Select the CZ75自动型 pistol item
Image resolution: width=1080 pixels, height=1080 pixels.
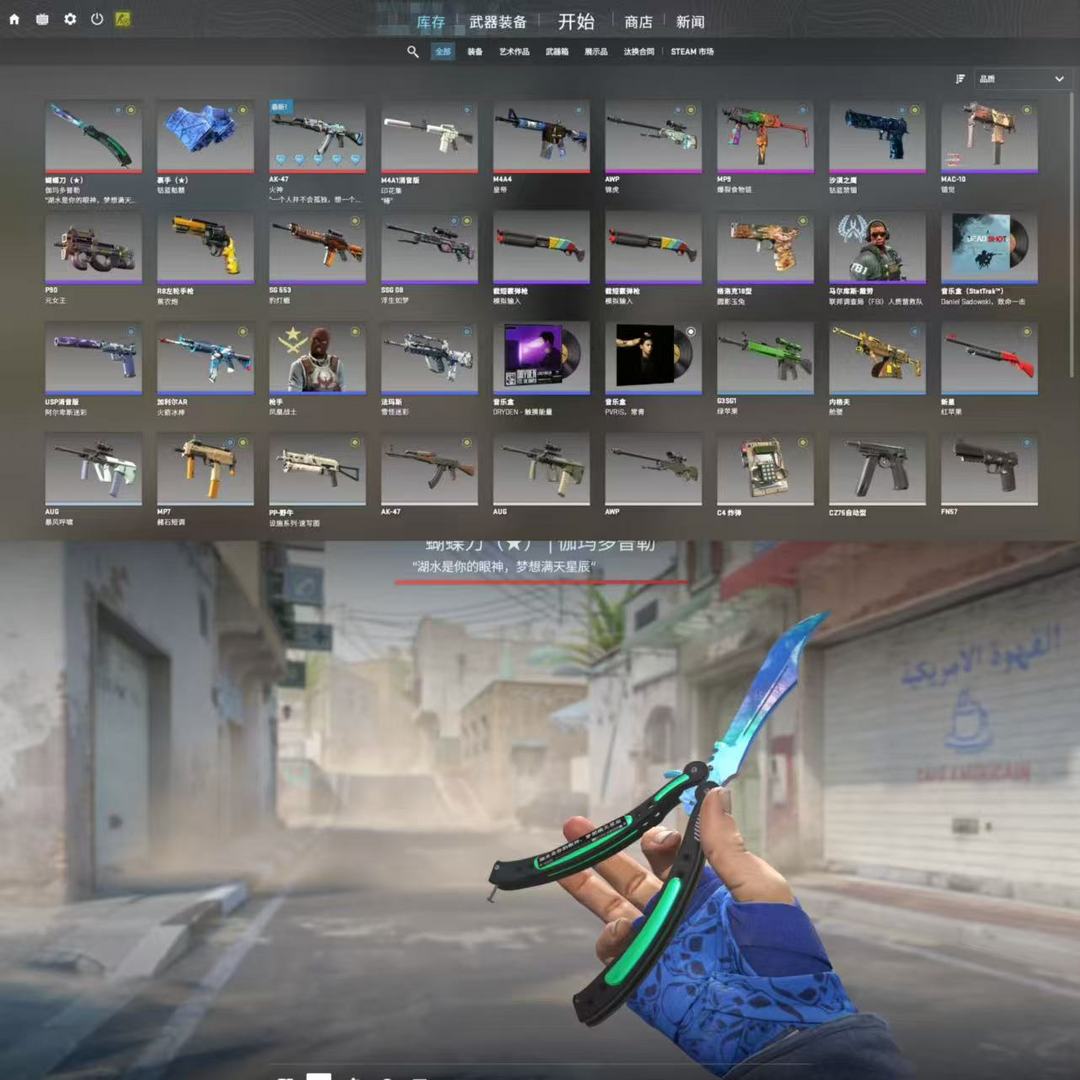click(878, 469)
